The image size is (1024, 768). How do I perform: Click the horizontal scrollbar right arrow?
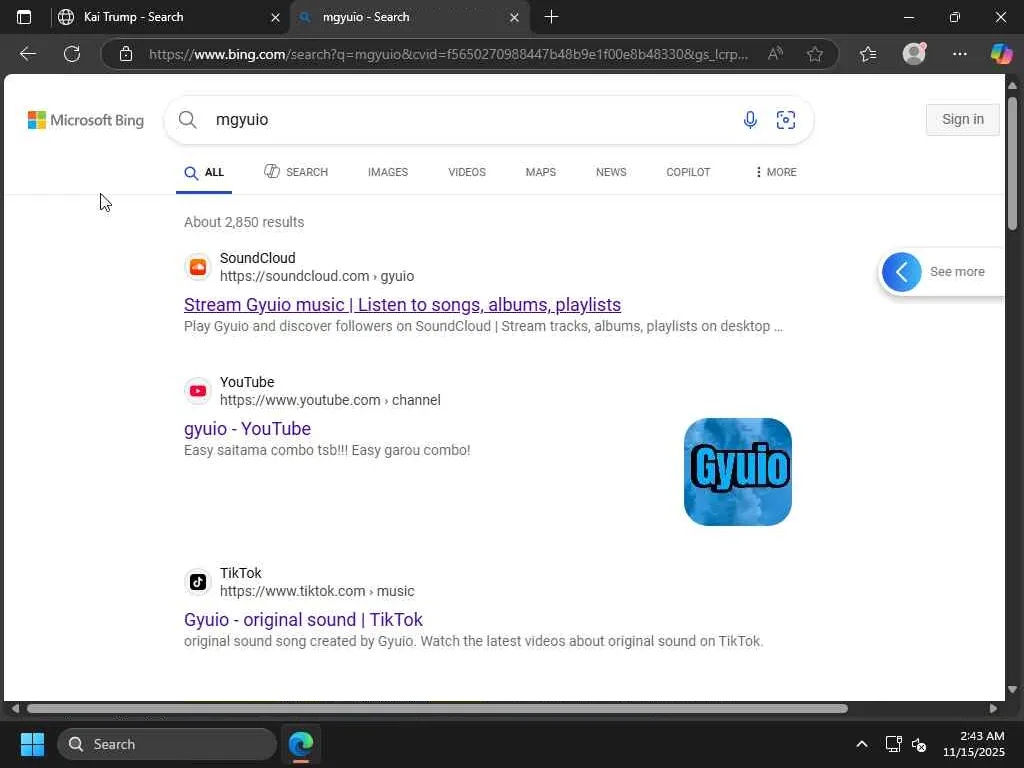(x=993, y=709)
